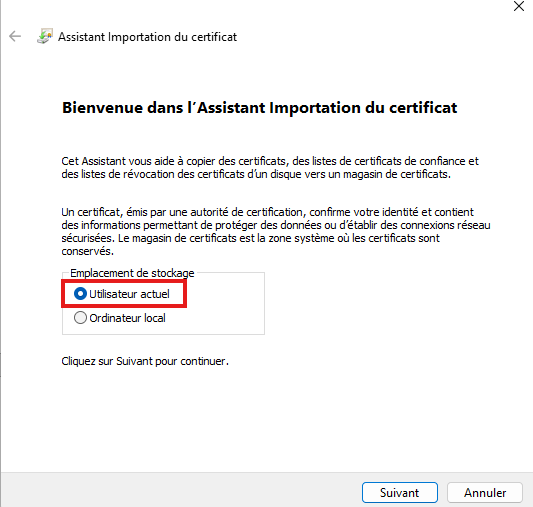Click the paragraph starting Cet Assistant vous aide

coord(270,168)
